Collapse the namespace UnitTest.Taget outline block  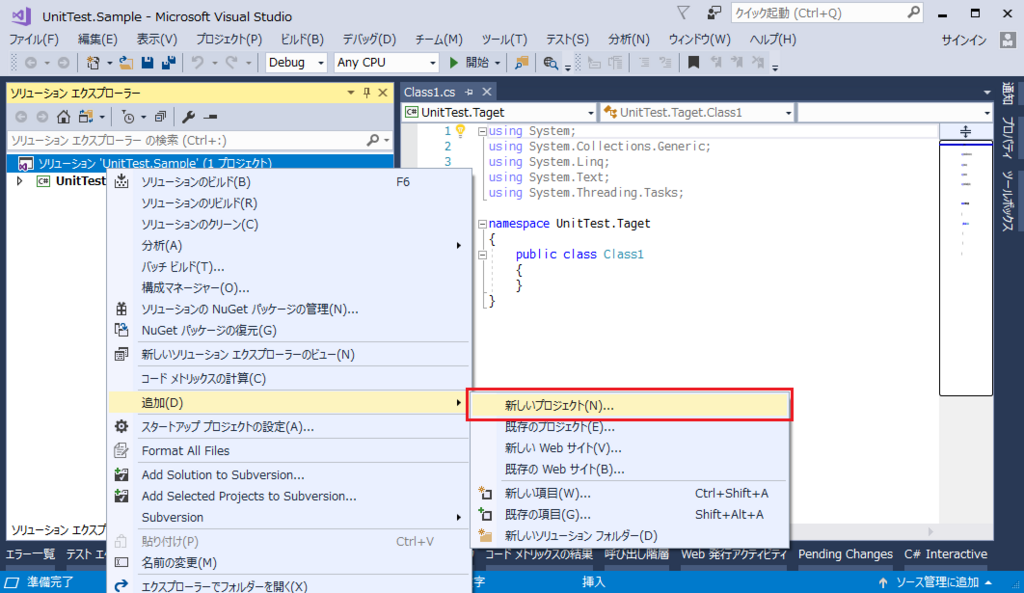[482, 223]
